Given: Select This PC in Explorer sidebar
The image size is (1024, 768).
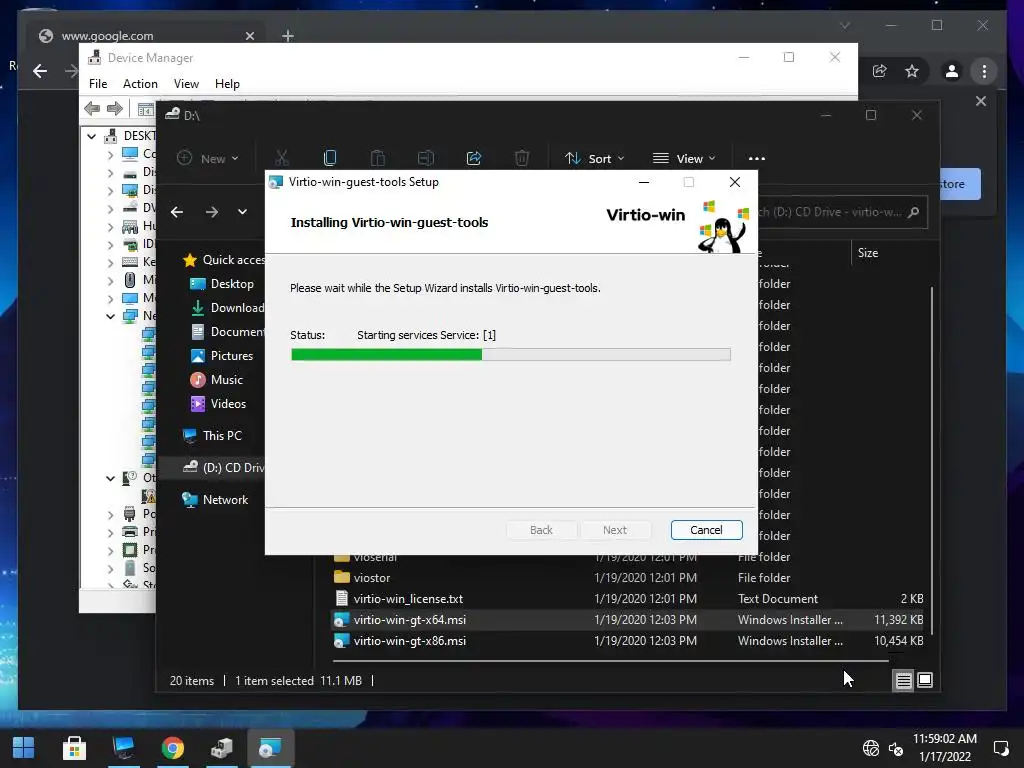Looking at the screenshot, I should pos(212,436).
